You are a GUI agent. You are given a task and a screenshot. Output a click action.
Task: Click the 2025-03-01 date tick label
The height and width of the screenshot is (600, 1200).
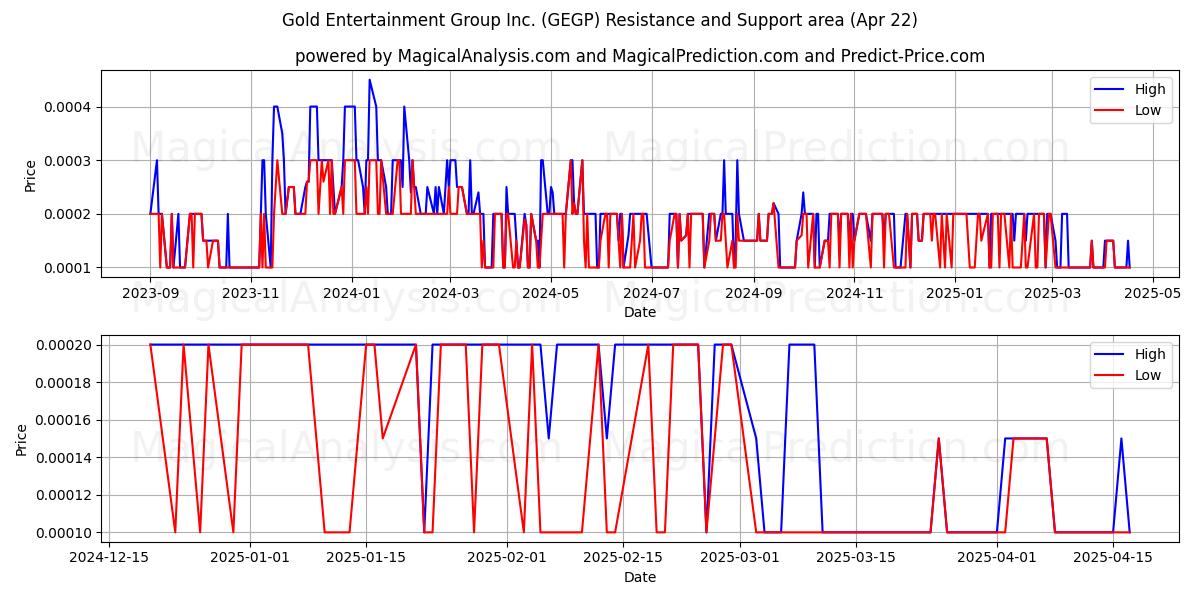tap(740, 558)
